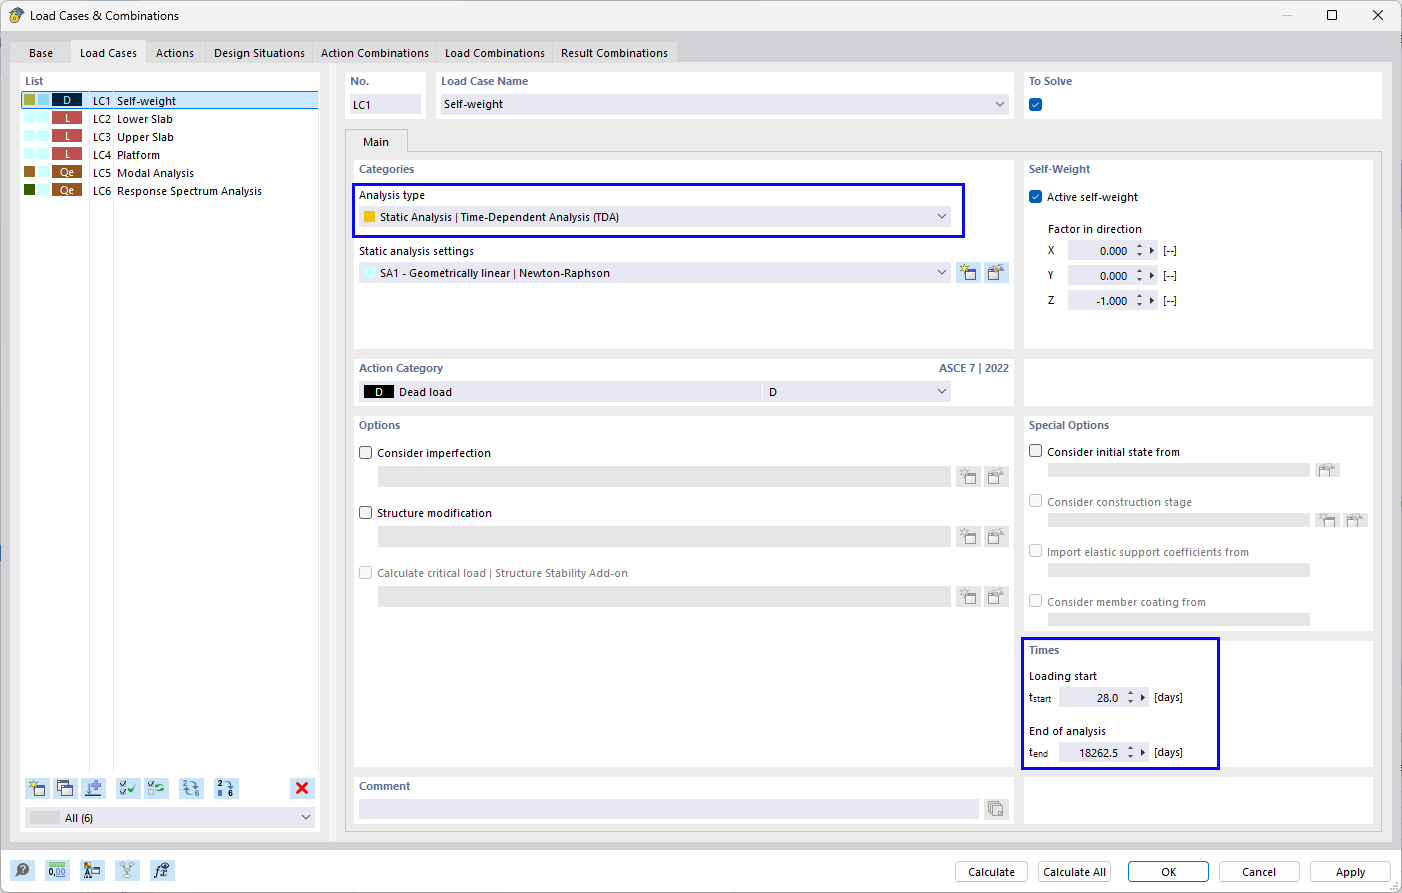Increase tstart using the stepper arrows
The height and width of the screenshot is (893, 1402).
coord(1131,693)
